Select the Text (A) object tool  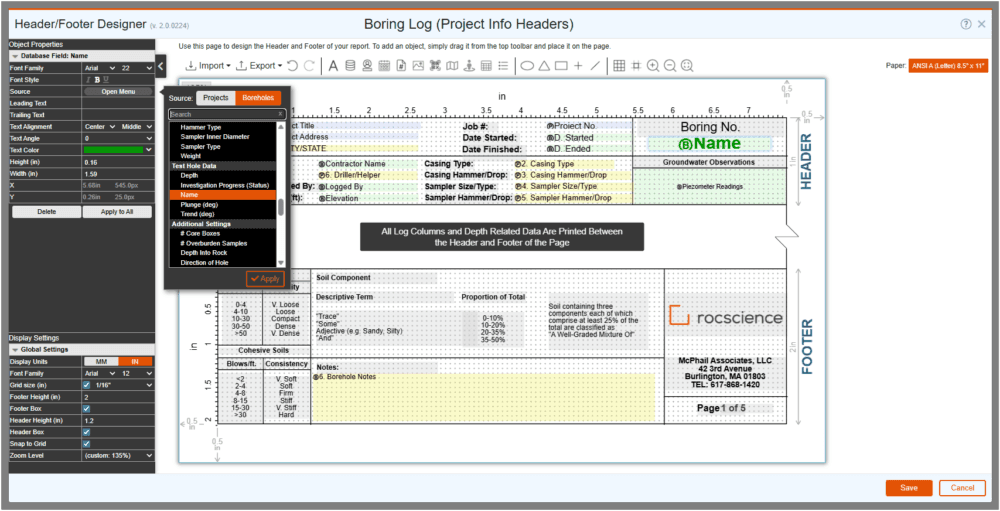(x=333, y=65)
